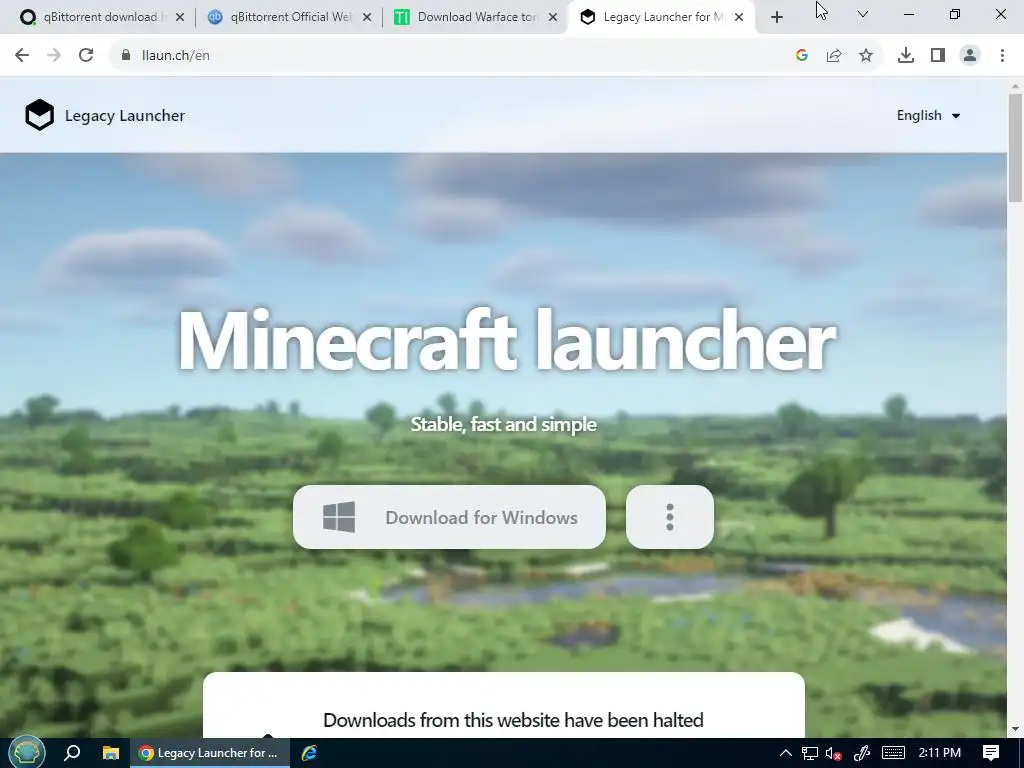
Task: Click the Stable, fast and simple tagline
Action: pos(504,424)
